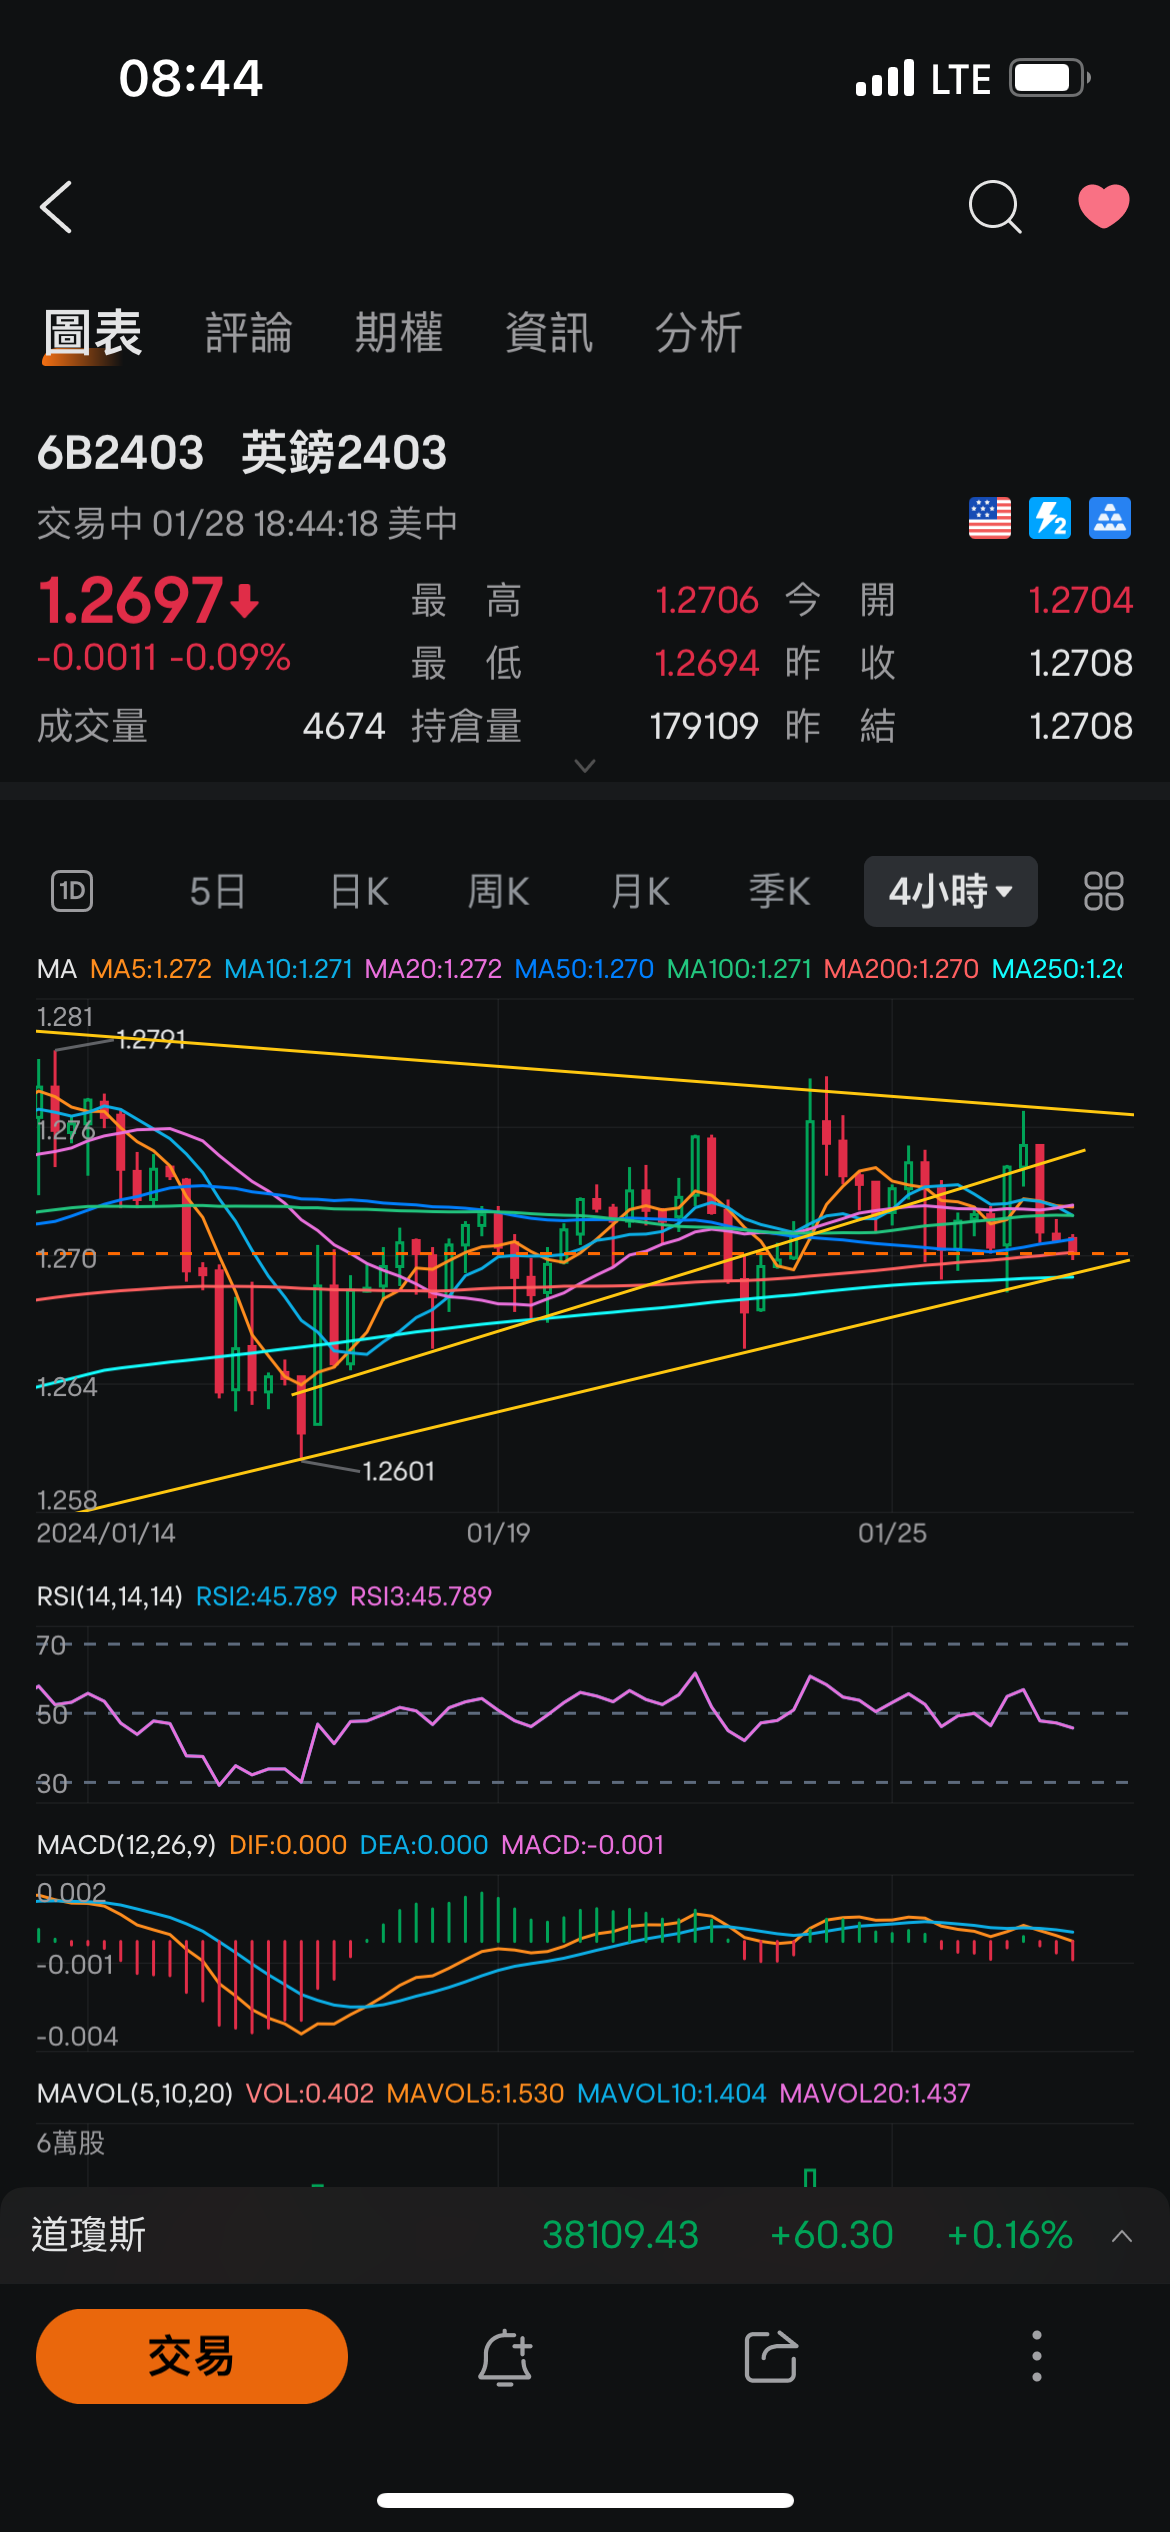Open more options three-dot menu

(1037, 2356)
